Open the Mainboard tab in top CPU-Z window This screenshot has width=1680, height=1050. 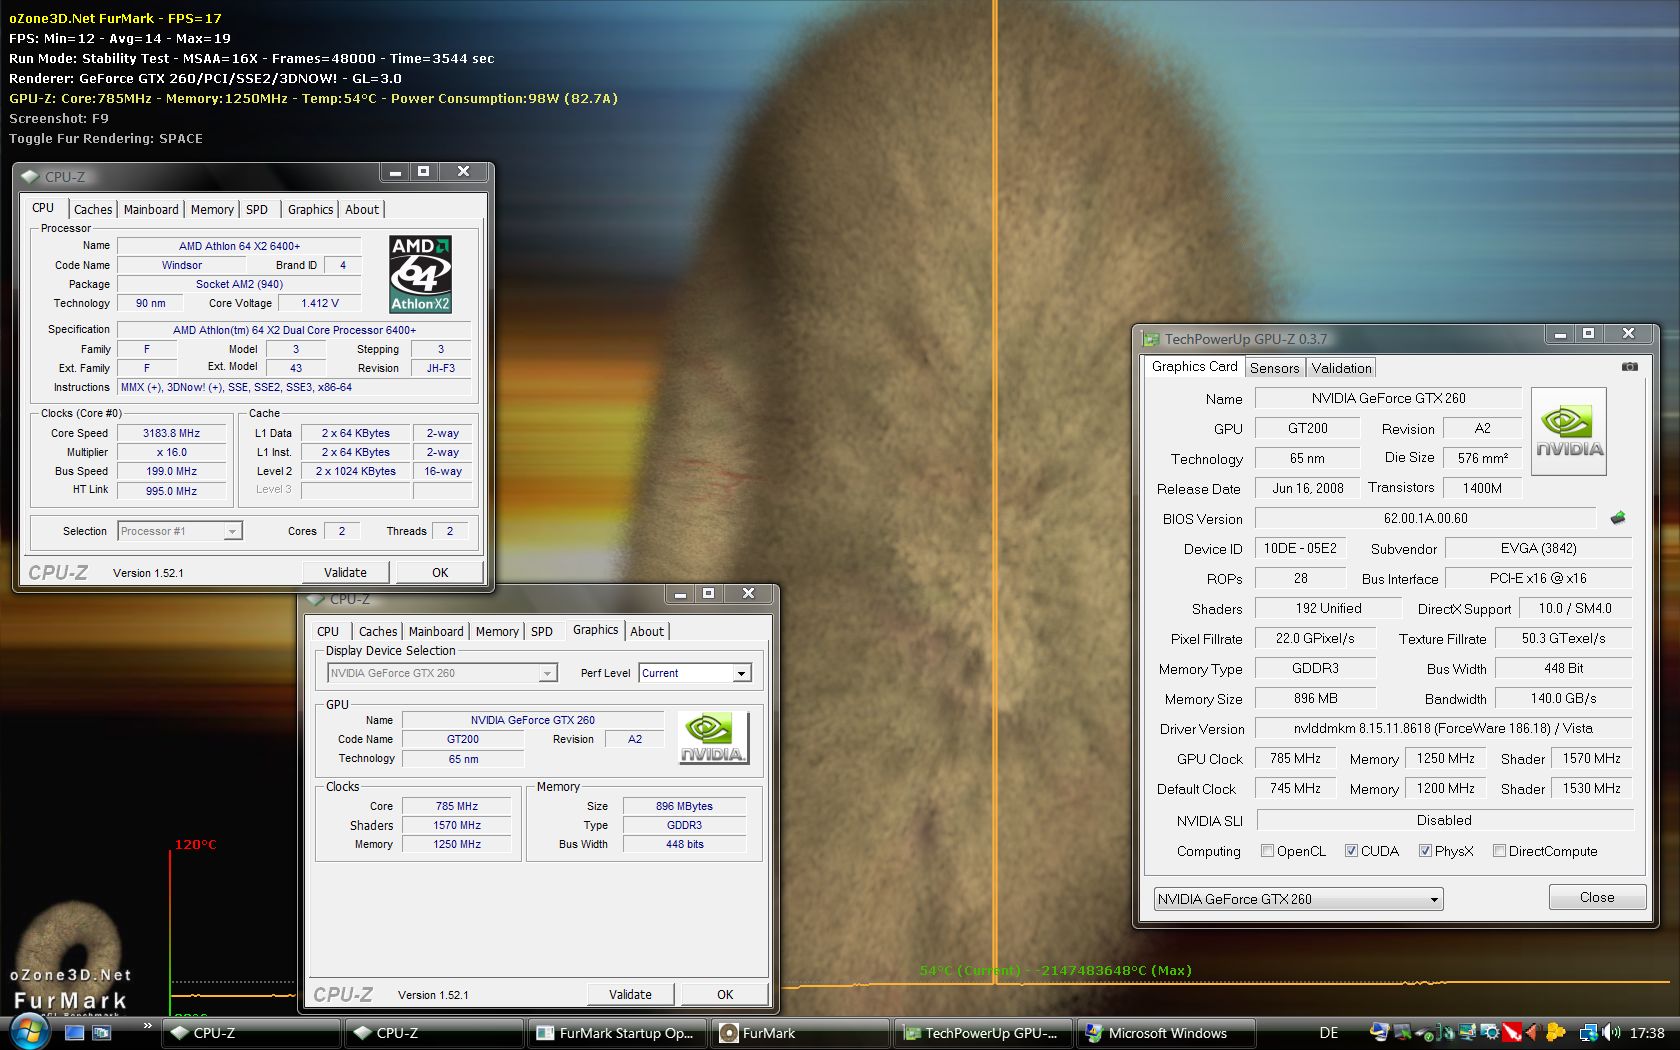point(151,209)
